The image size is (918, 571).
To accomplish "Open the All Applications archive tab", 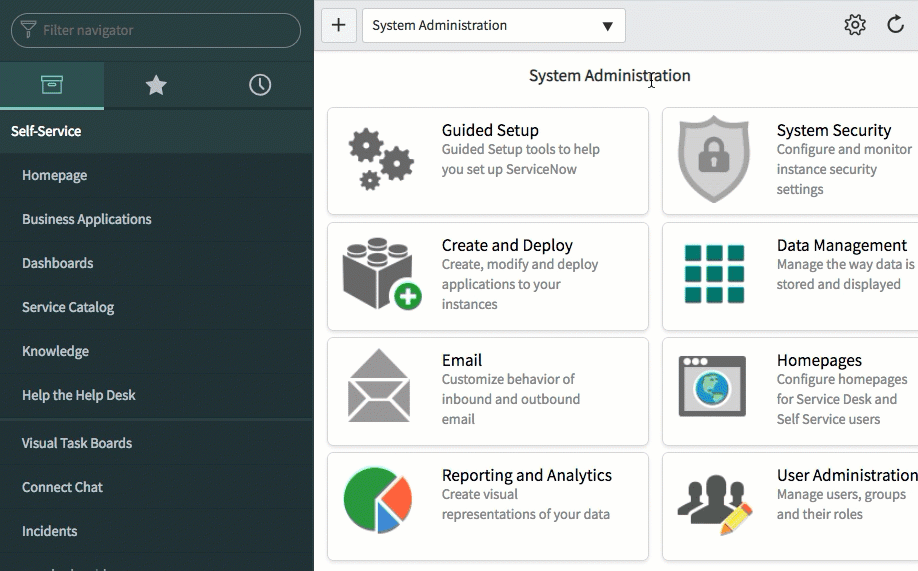I will pyautogui.click(x=52, y=85).
